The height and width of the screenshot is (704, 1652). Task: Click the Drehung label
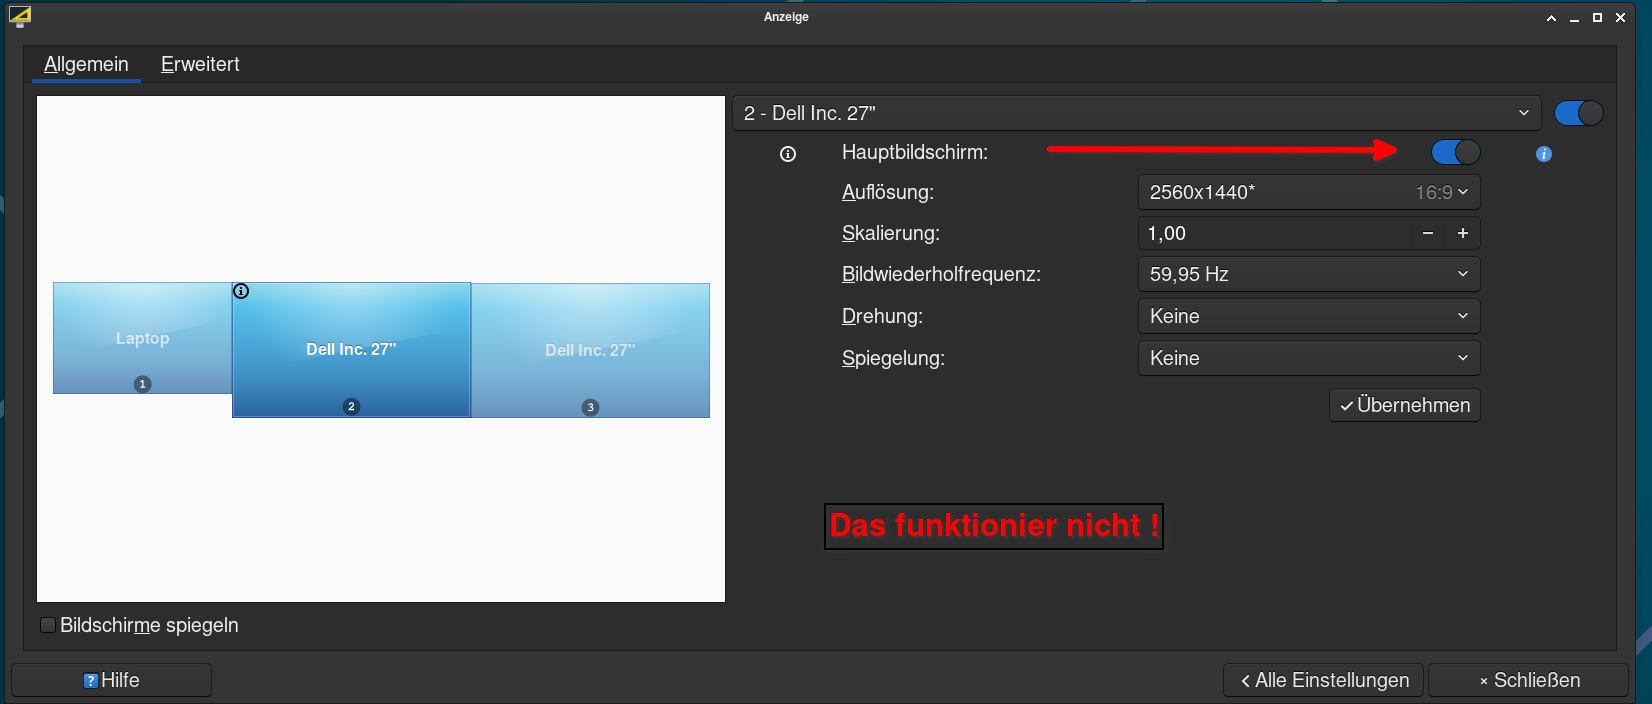(x=882, y=316)
